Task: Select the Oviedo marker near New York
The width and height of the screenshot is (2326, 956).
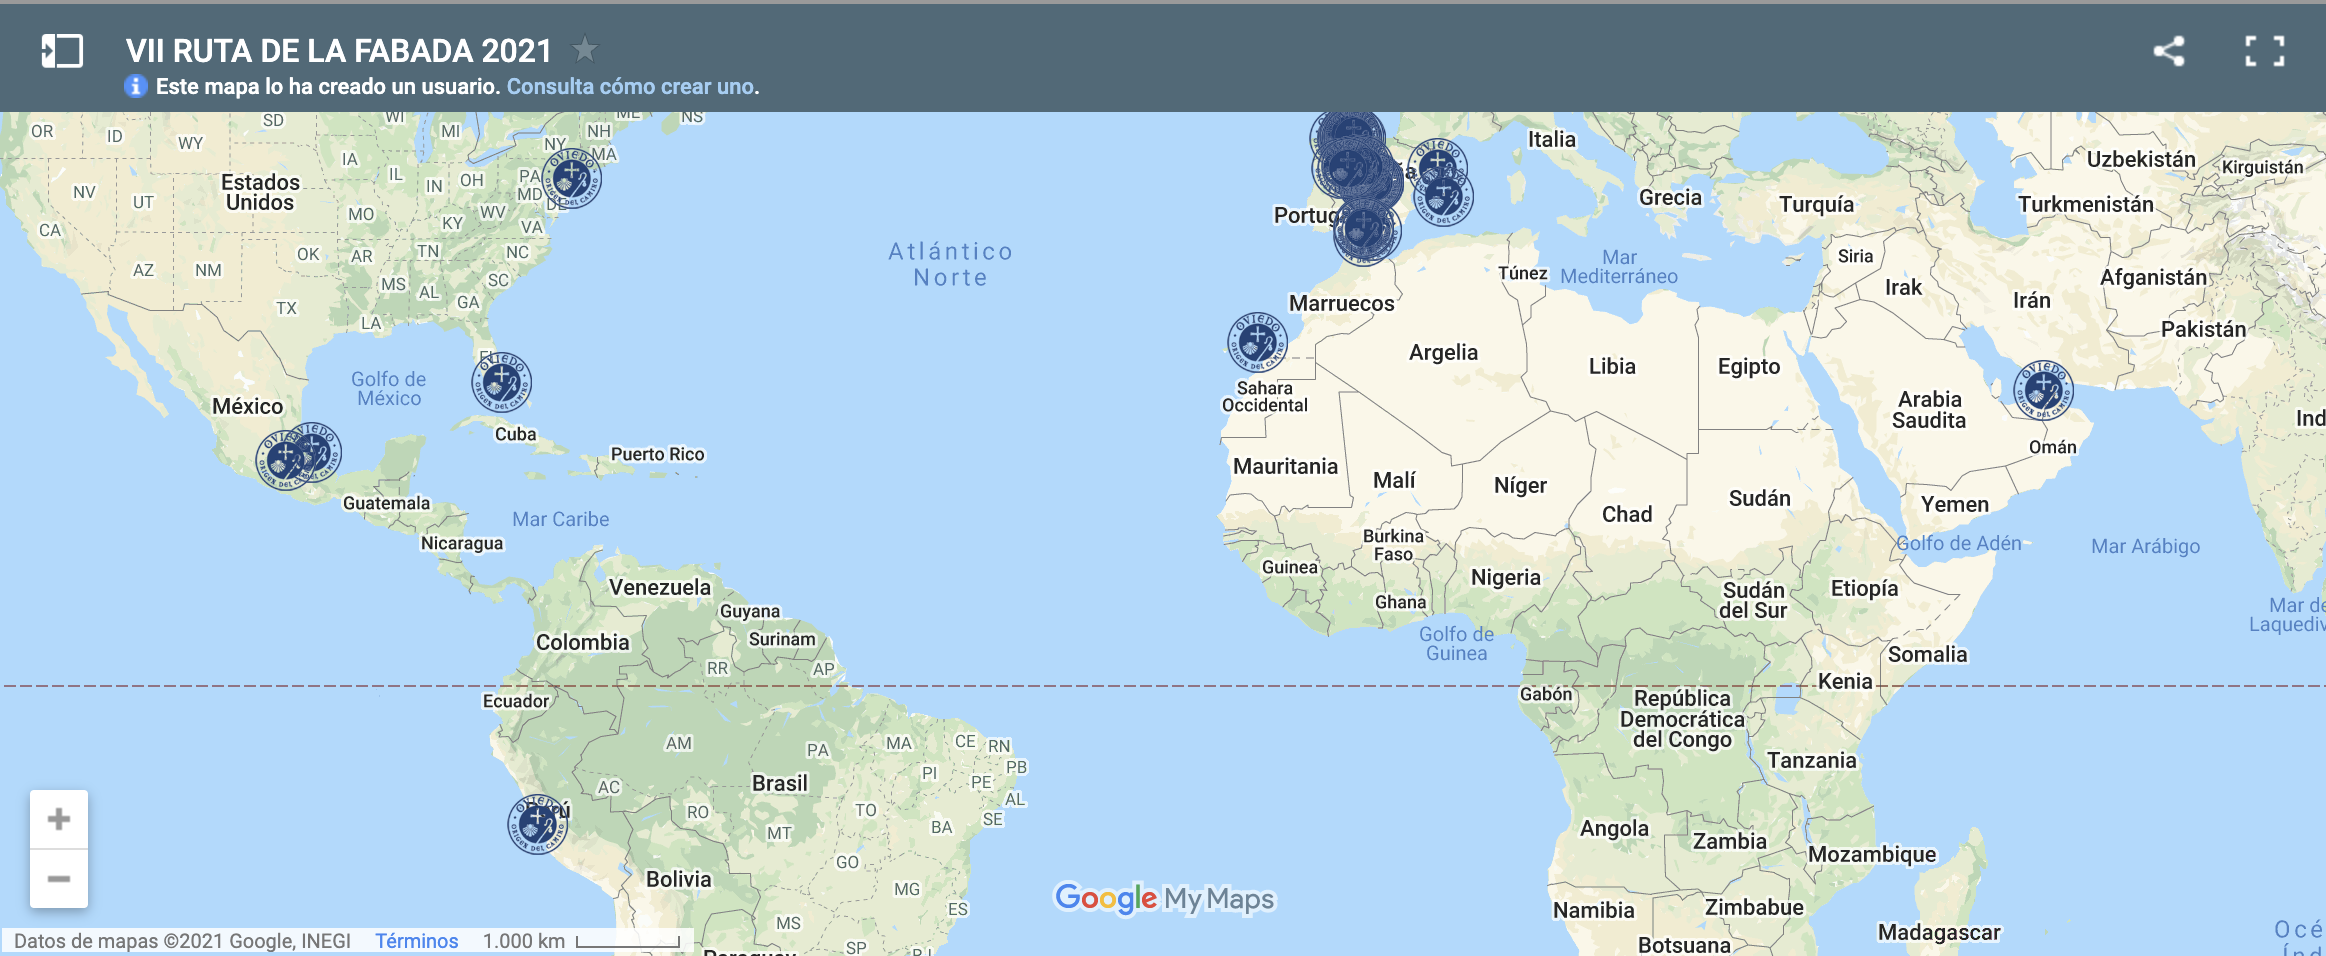Action: pyautogui.click(x=572, y=179)
